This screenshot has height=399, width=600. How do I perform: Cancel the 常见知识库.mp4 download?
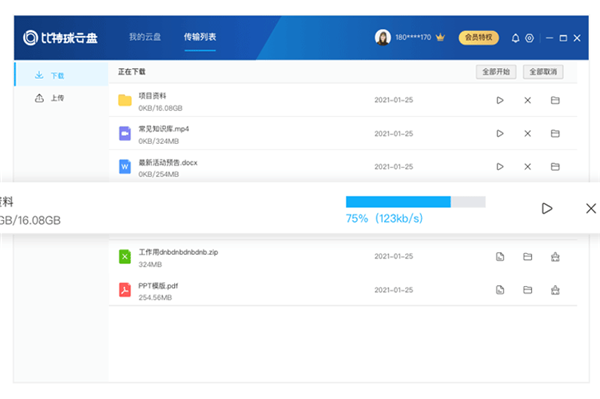[x=527, y=134]
